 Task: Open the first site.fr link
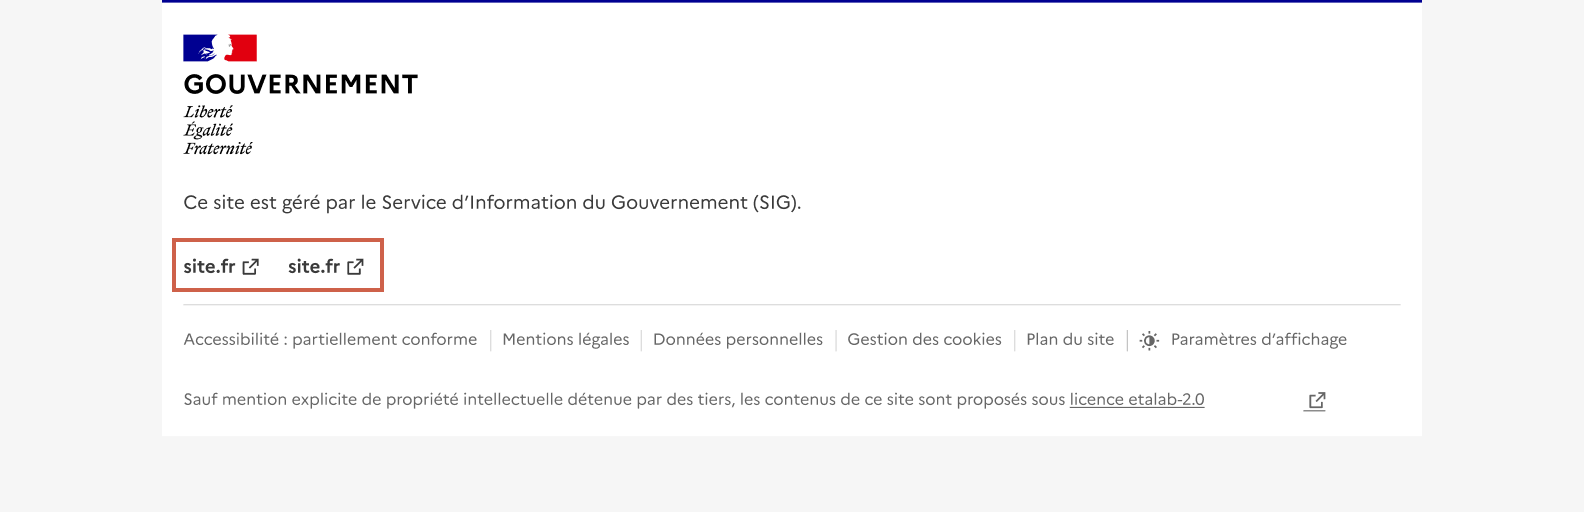209,267
